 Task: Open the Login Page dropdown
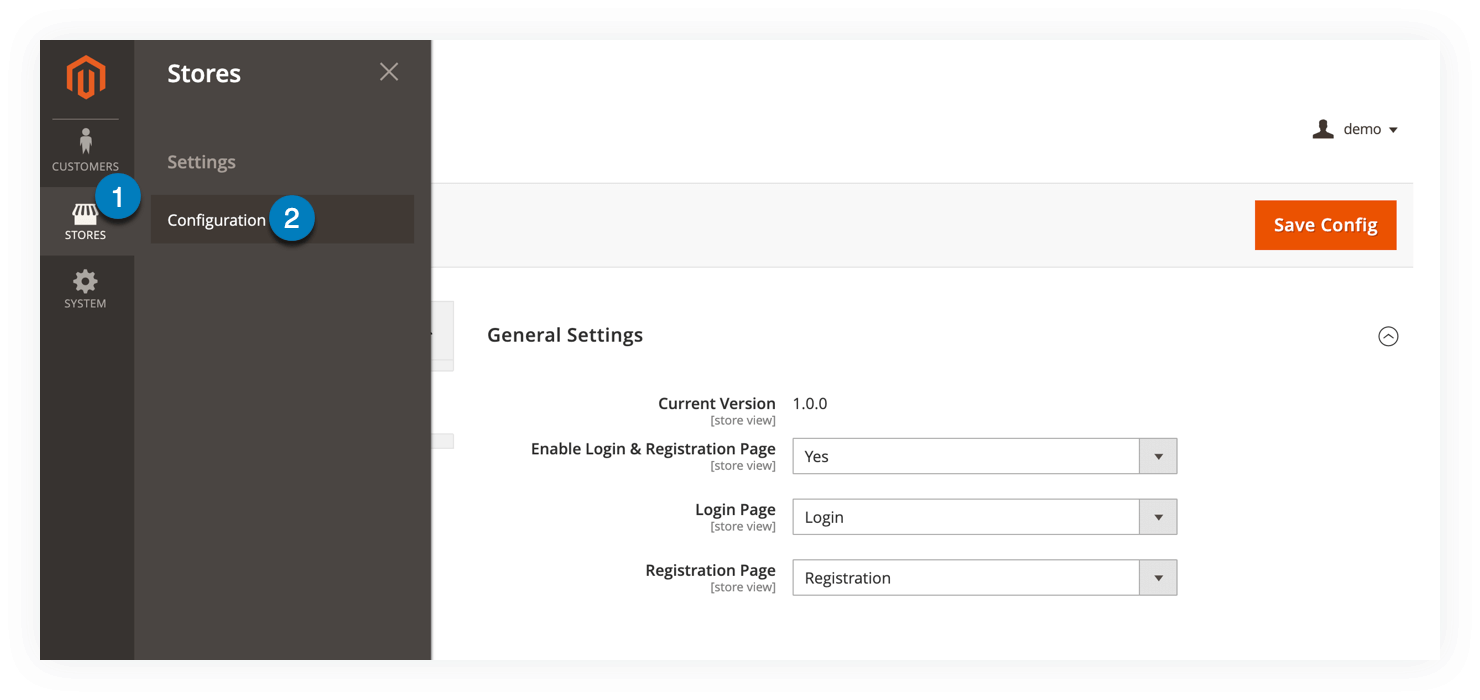tap(984, 517)
